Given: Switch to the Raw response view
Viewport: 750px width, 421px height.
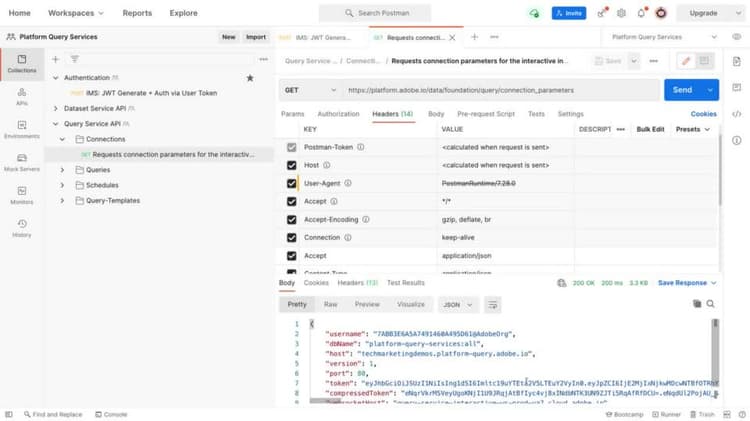Looking at the screenshot, I should 331,304.
